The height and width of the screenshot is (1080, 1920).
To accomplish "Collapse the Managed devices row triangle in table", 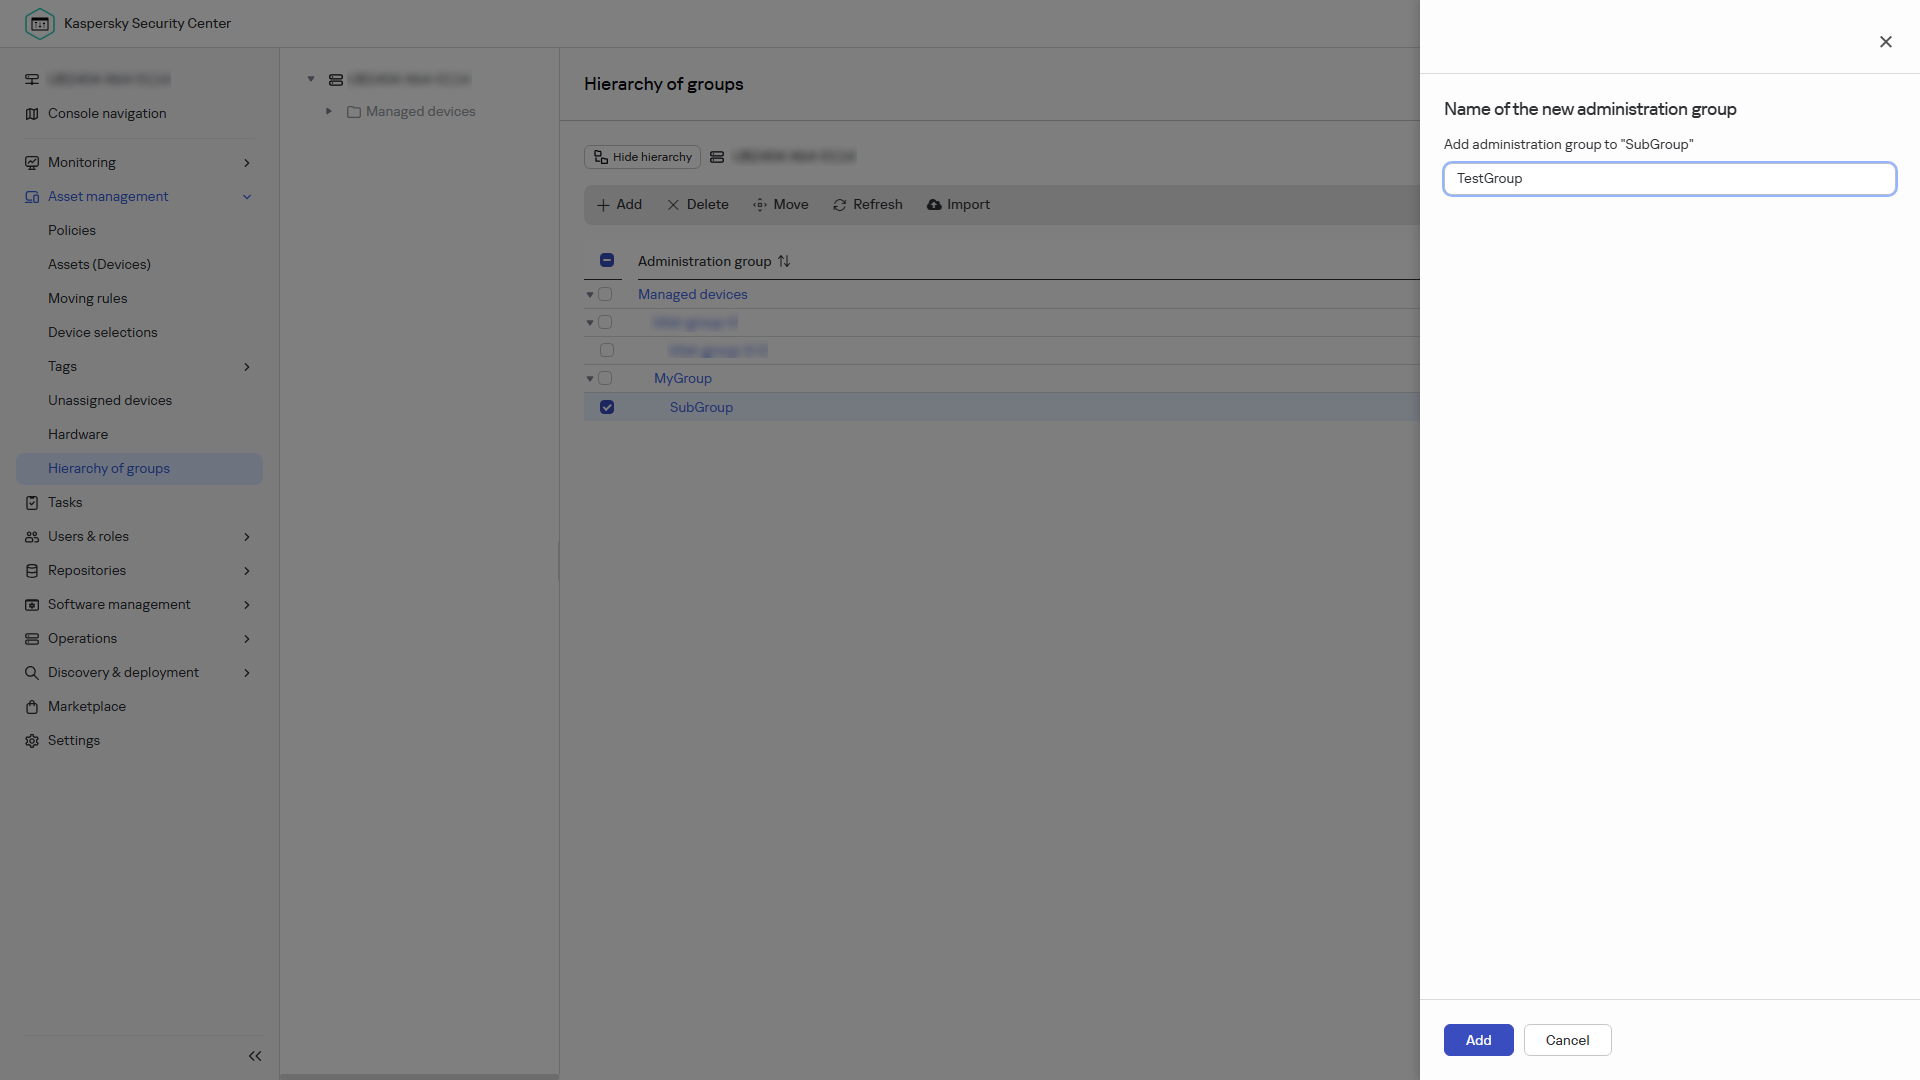I will click(590, 295).
